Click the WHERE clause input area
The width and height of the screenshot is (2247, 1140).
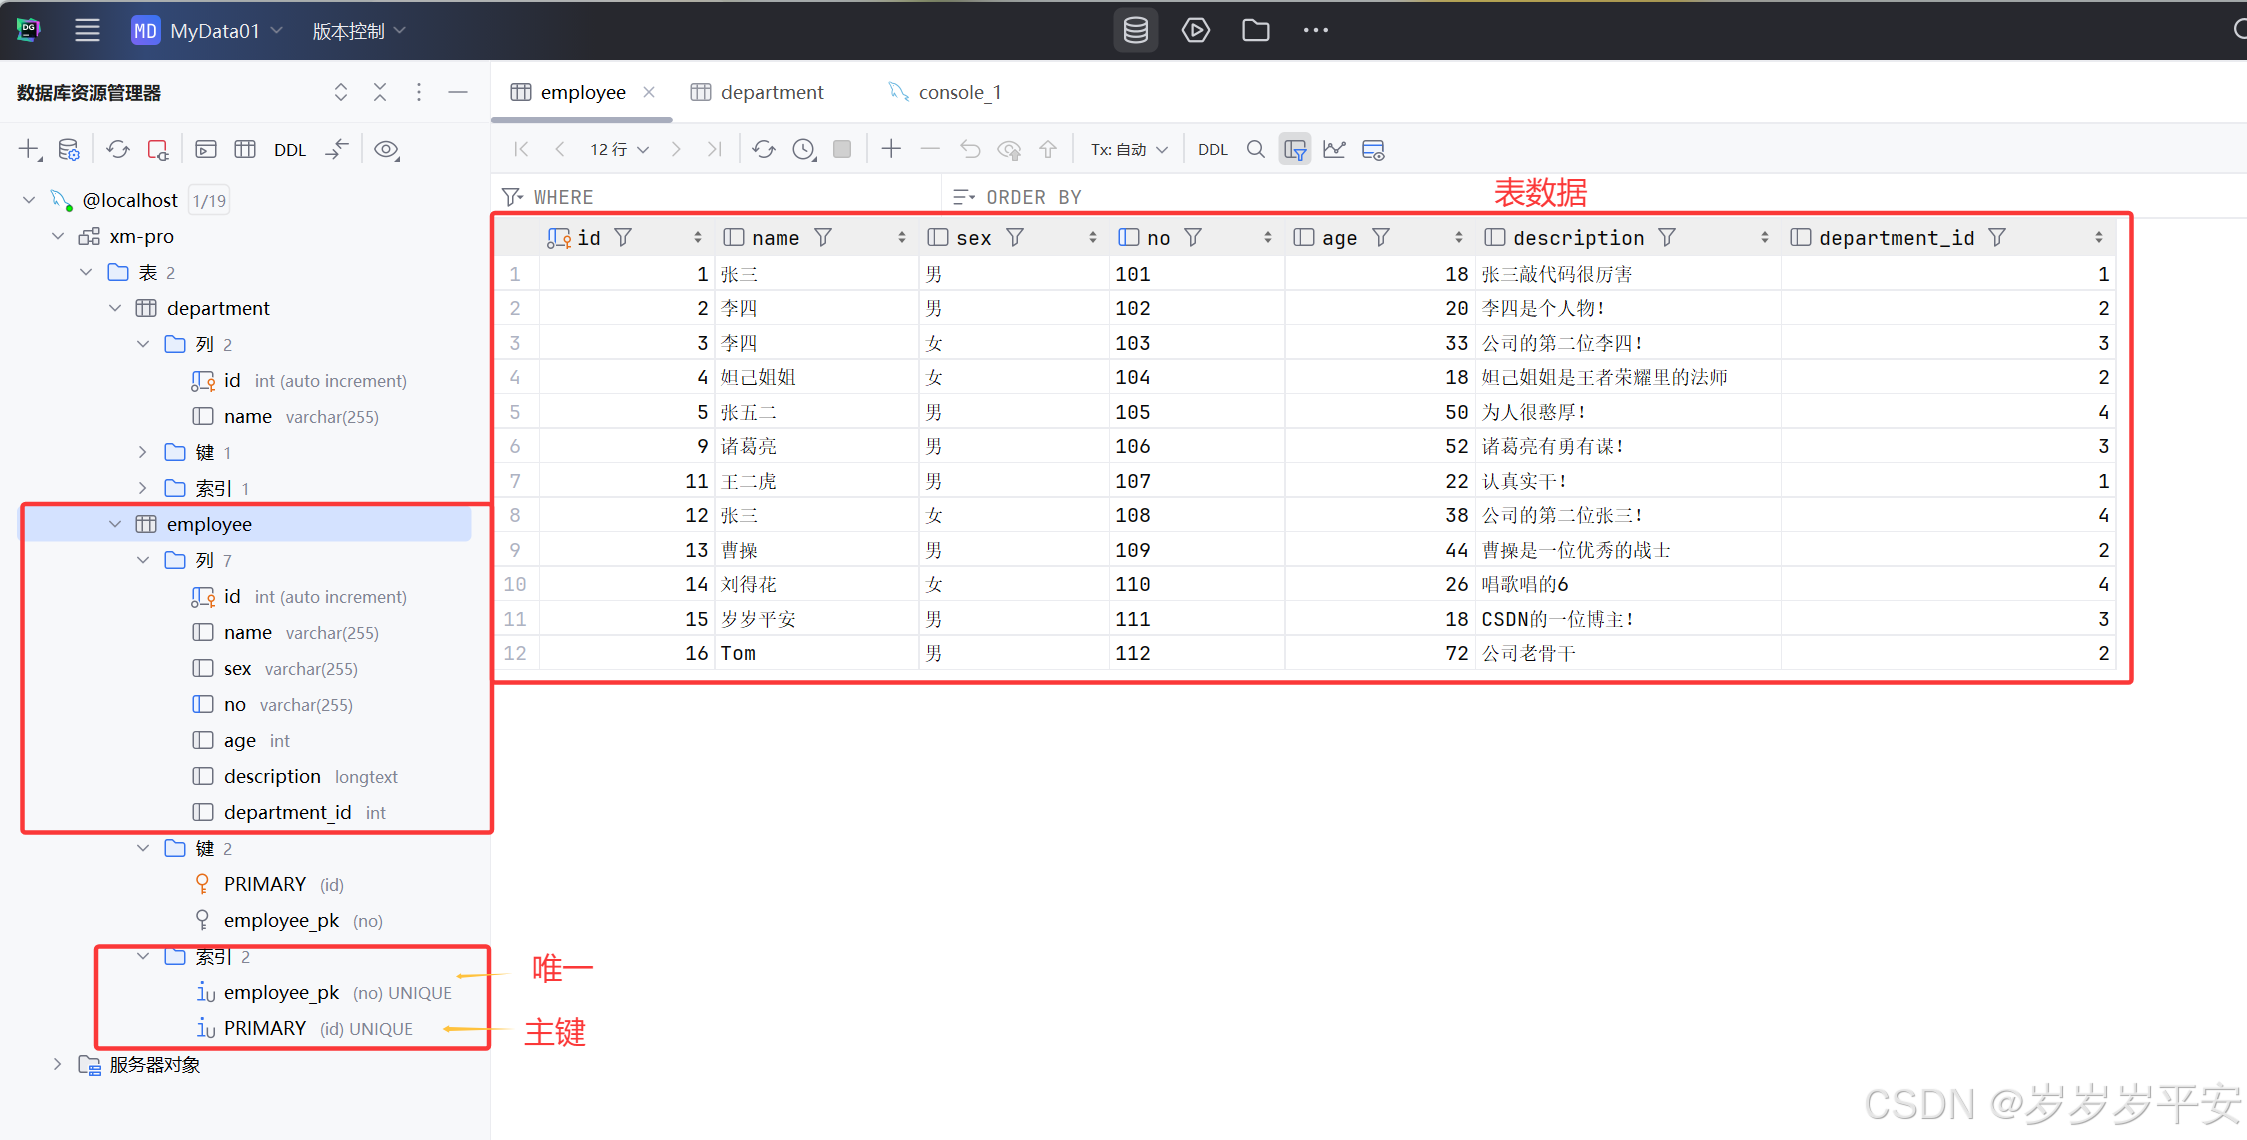tap(700, 196)
